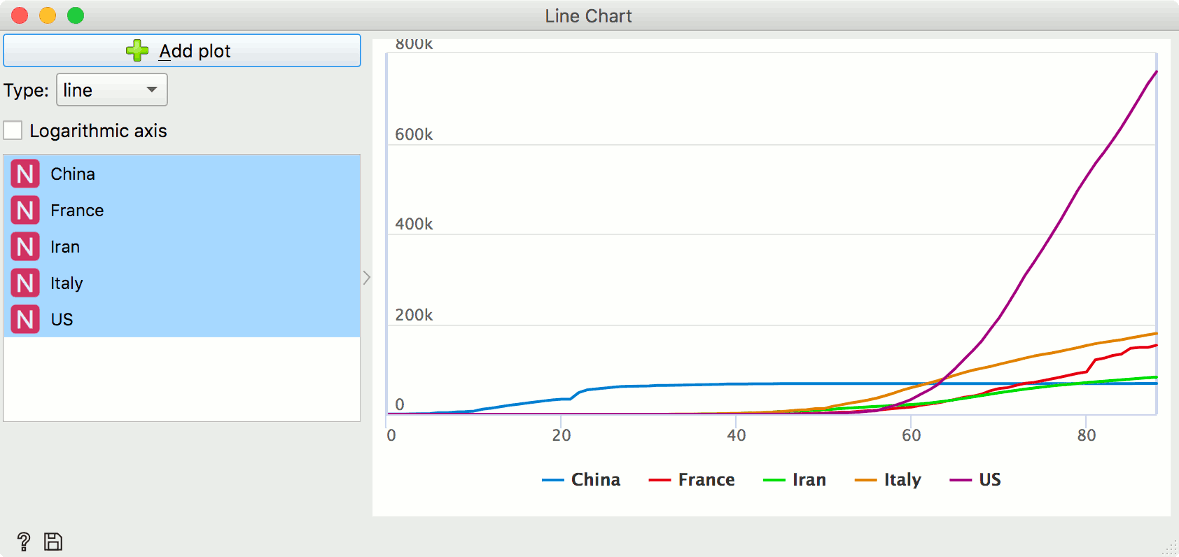Click the 600k y-axis label

[x=414, y=135]
